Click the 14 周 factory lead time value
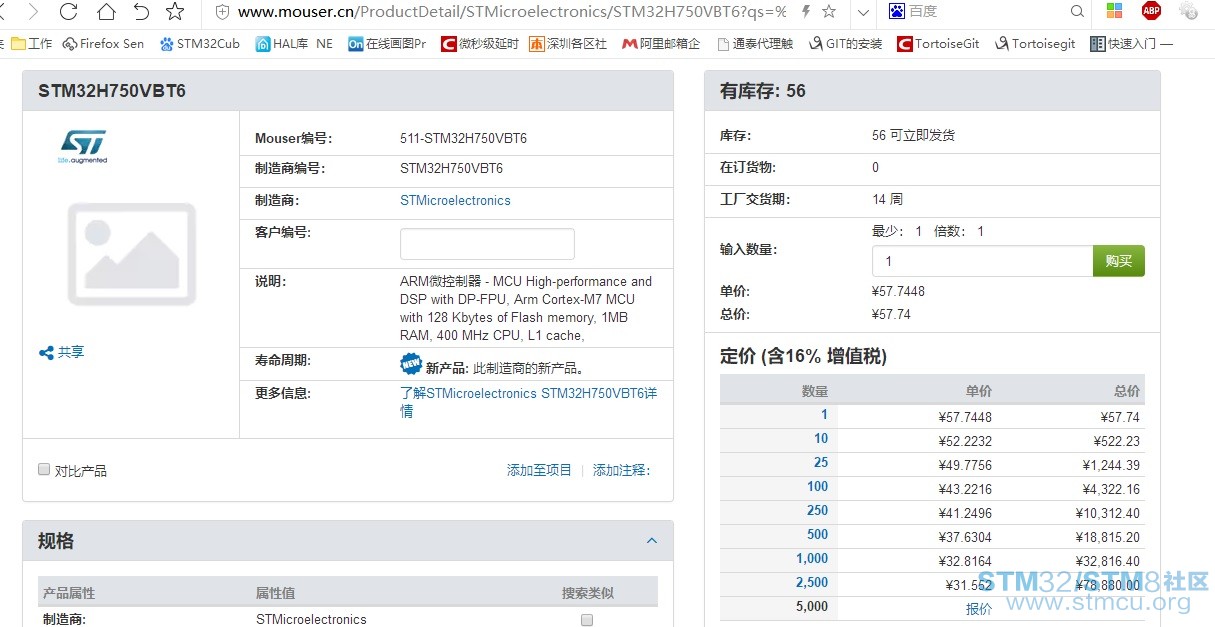Image resolution: width=1215 pixels, height=627 pixels. point(887,199)
